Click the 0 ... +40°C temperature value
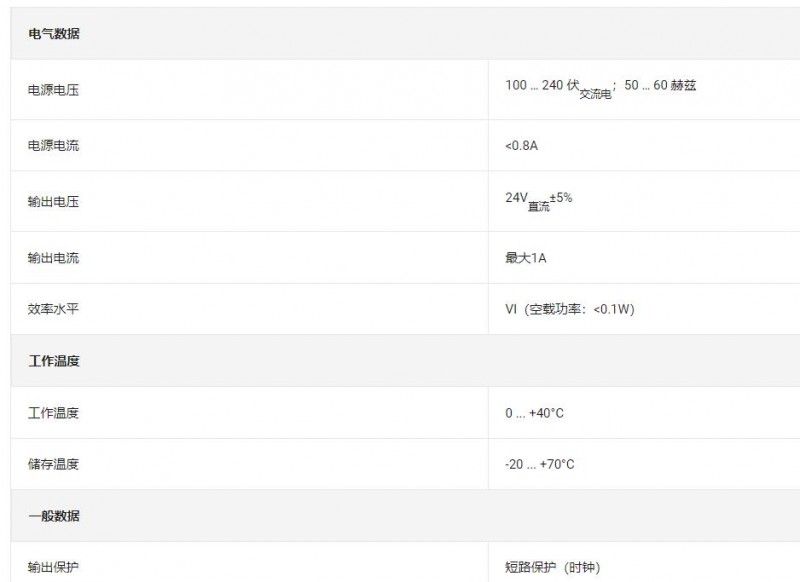Image resolution: width=800 pixels, height=582 pixels. tap(535, 413)
